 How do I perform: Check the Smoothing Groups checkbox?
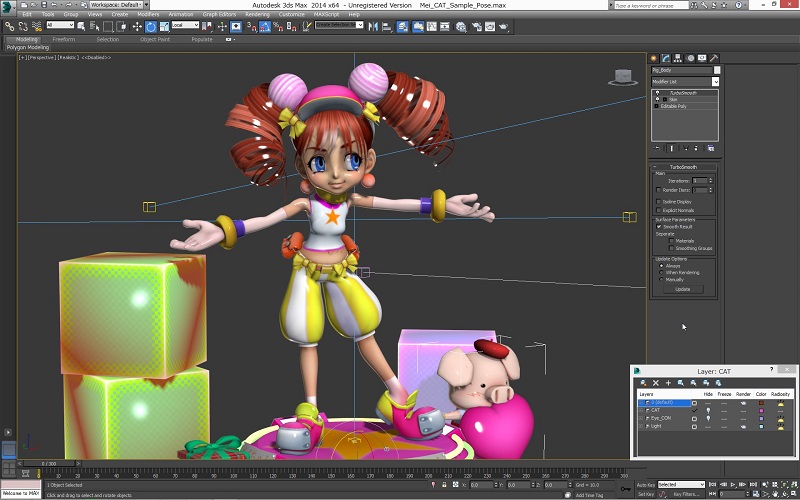[671, 248]
